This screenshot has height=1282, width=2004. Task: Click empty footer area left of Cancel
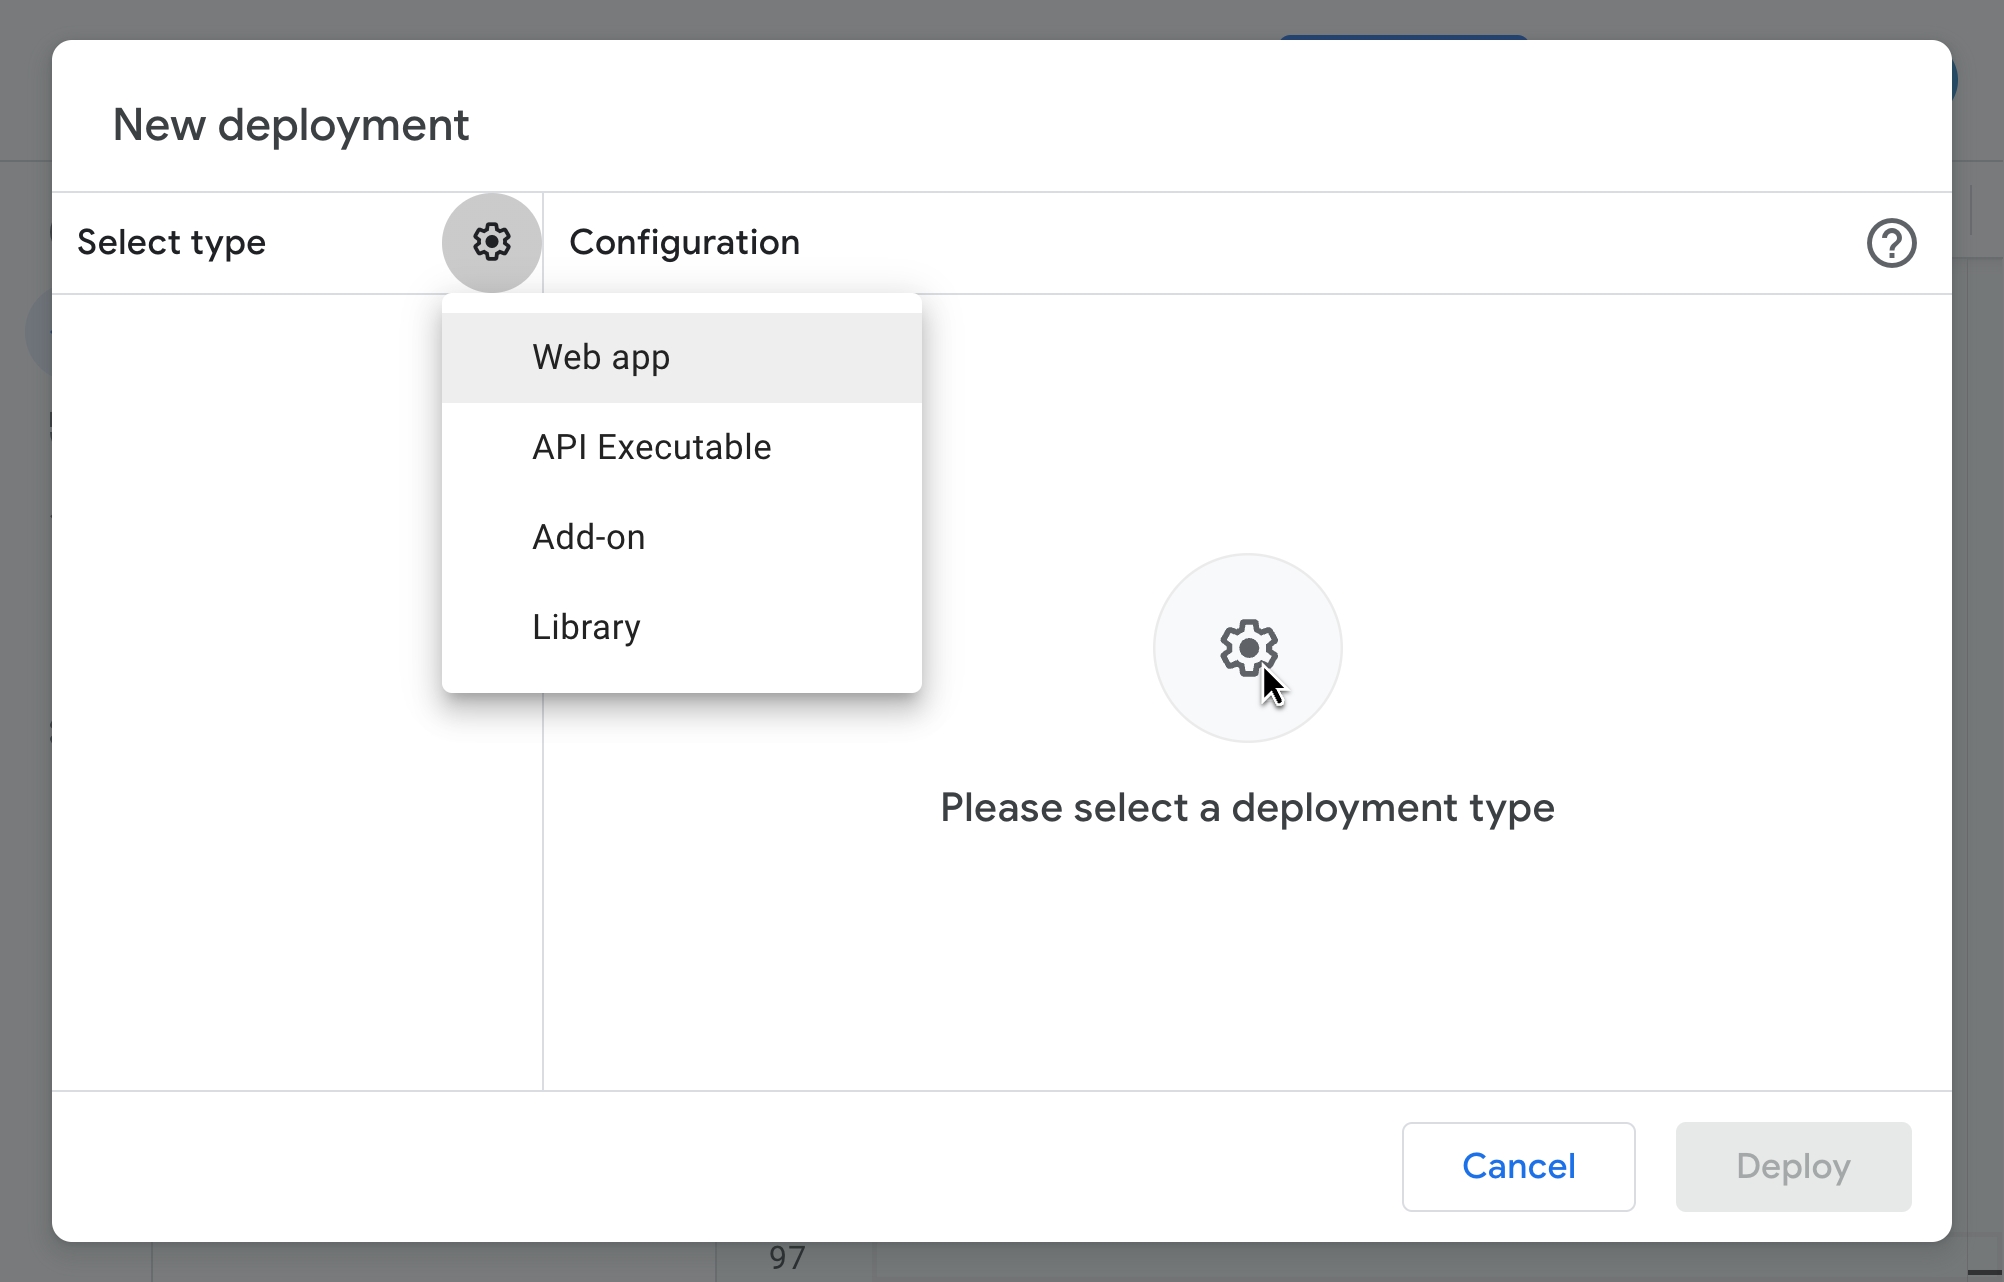[700, 1166]
